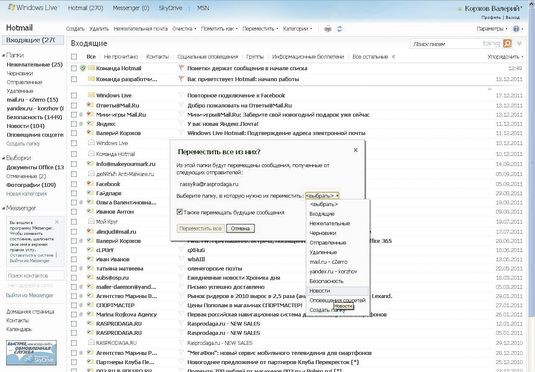Open the "Новости (104)" folder in sidebar
535x372 pixels.
pos(26,126)
